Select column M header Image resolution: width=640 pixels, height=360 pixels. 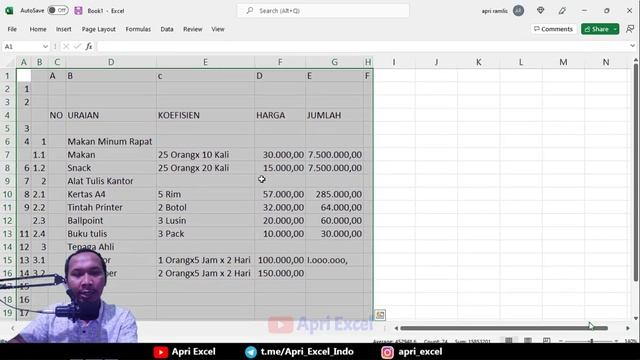point(563,62)
